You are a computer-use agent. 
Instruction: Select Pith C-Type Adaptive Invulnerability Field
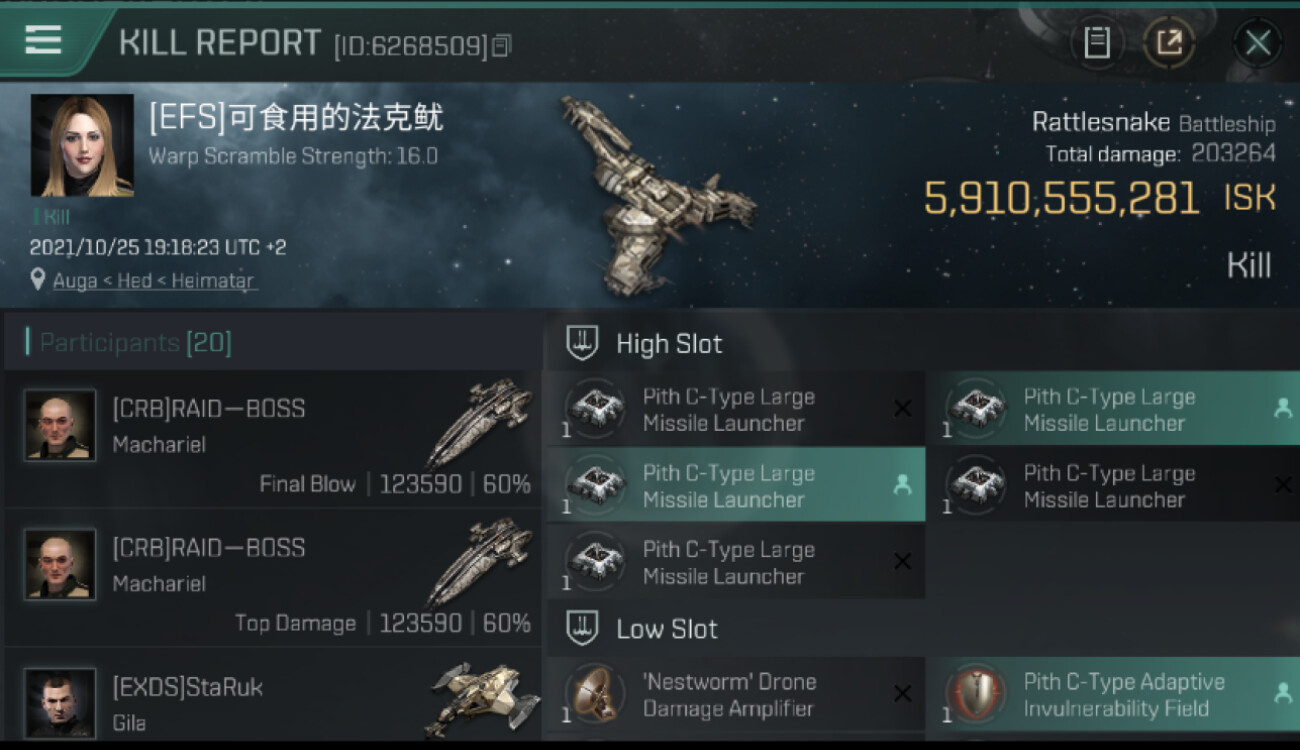[1113, 695]
